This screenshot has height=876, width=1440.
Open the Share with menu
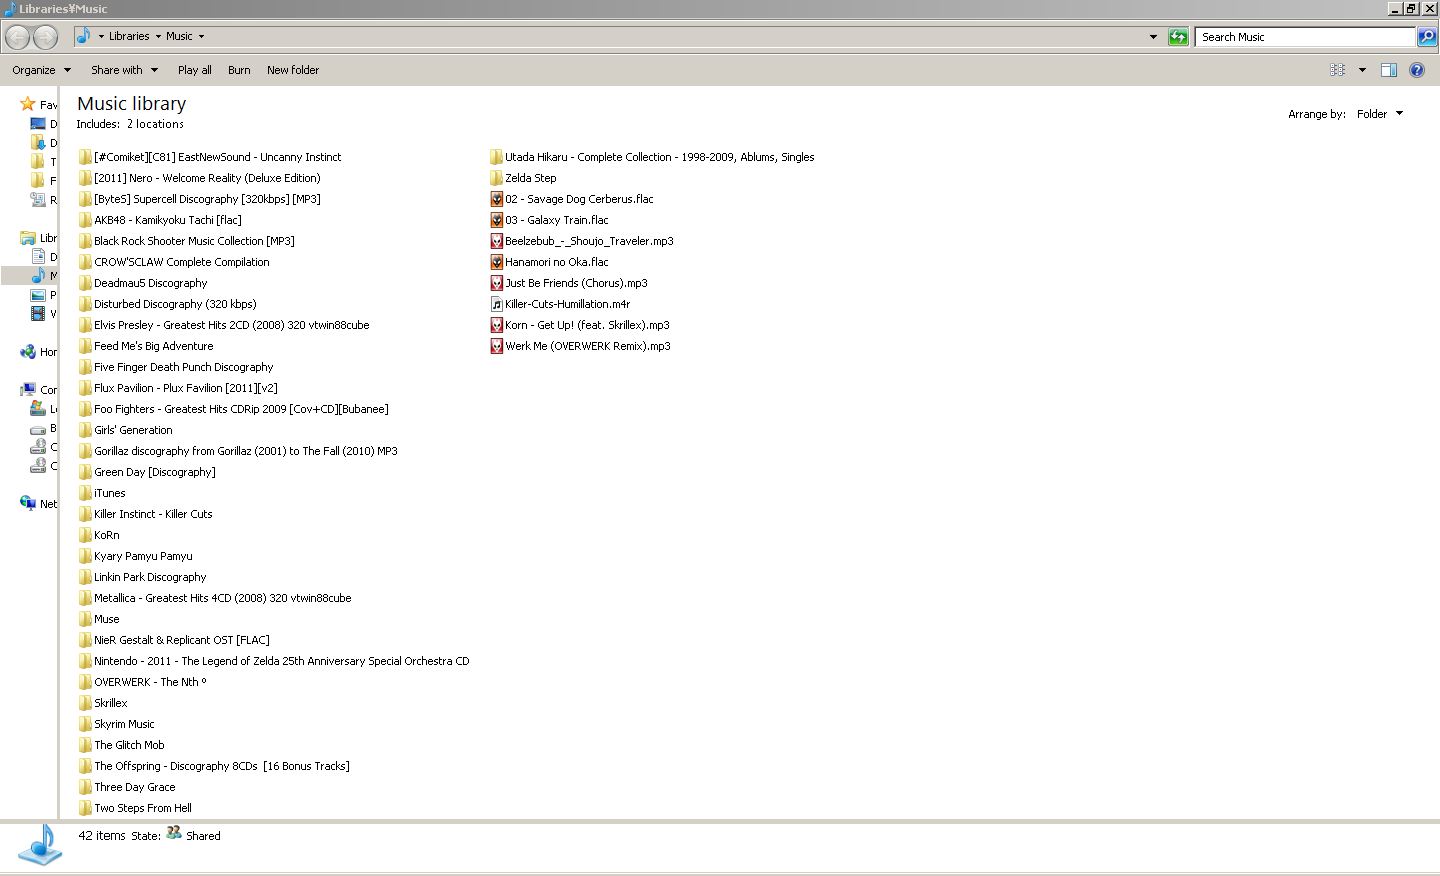(x=124, y=70)
